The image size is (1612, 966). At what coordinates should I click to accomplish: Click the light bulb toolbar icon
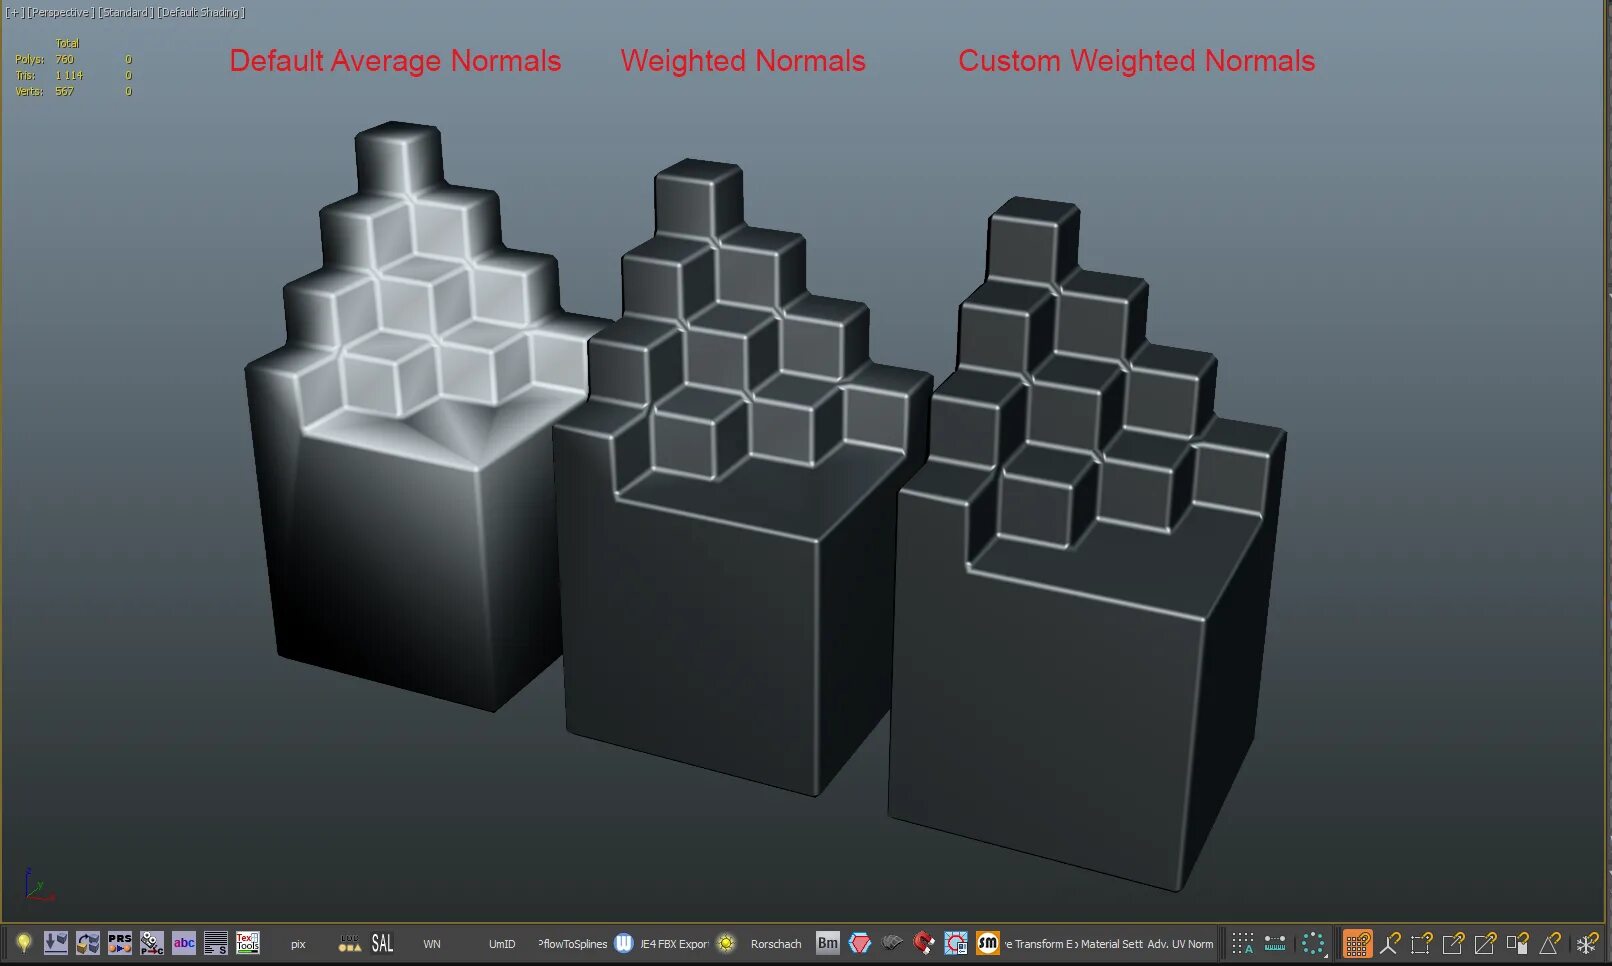click(22, 943)
